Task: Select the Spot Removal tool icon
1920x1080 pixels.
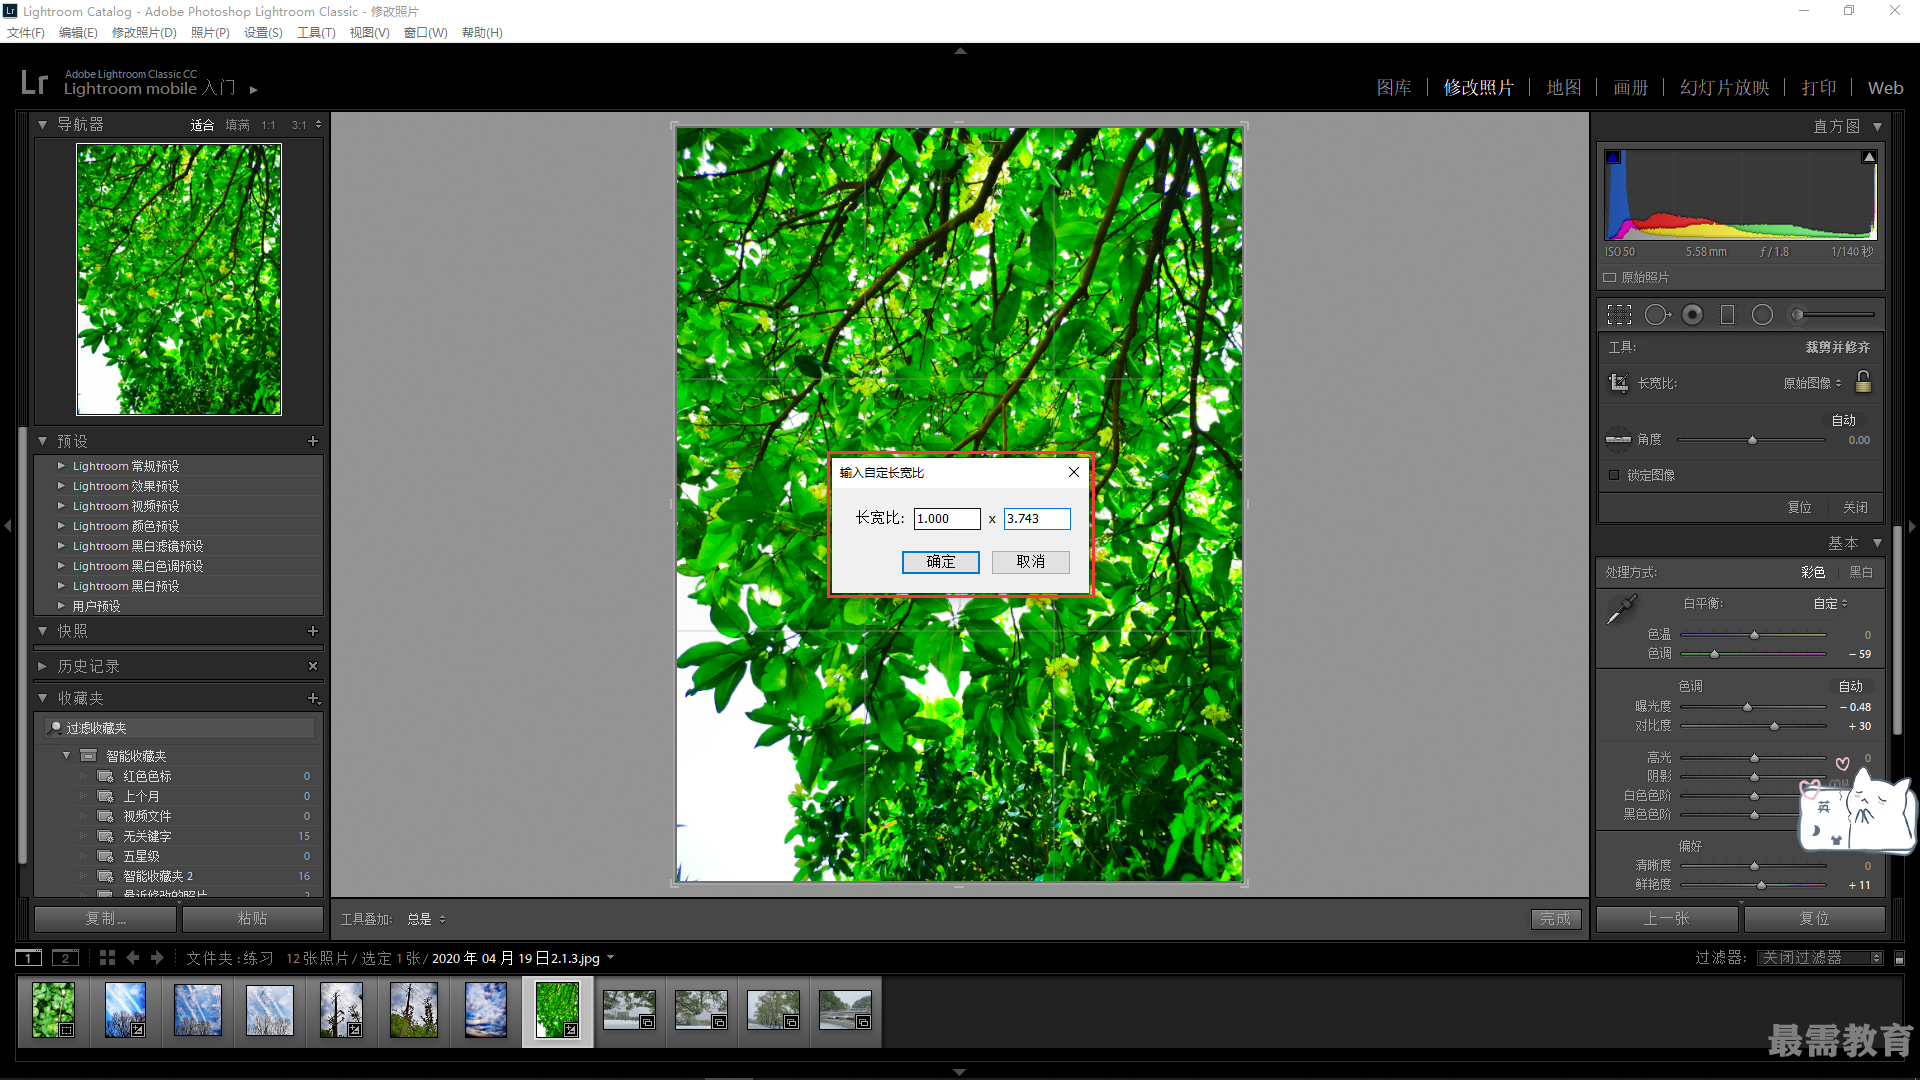Action: coord(1657,315)
